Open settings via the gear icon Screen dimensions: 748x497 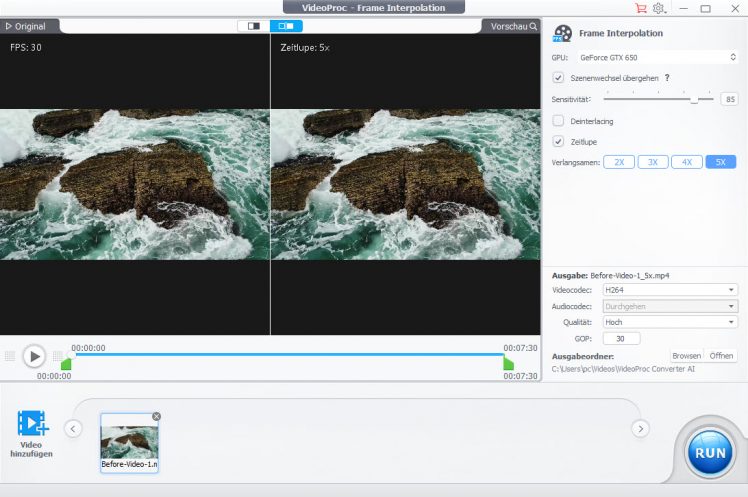click(659, 8)
